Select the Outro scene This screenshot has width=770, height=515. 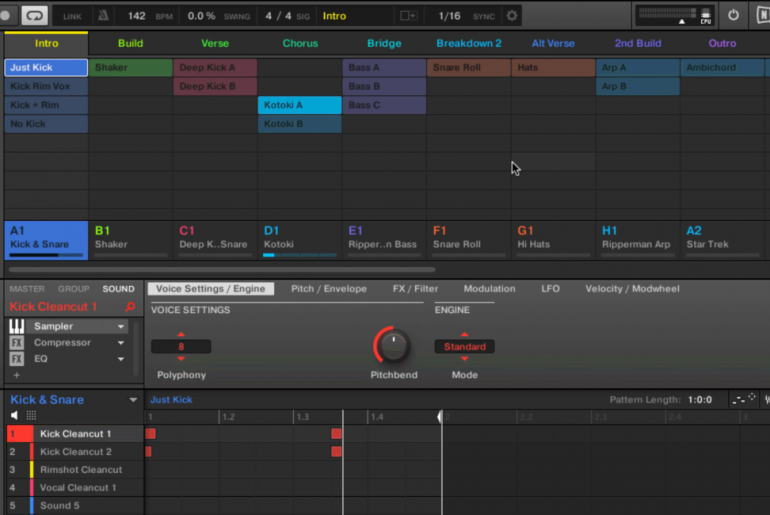(x=722, y=43)
